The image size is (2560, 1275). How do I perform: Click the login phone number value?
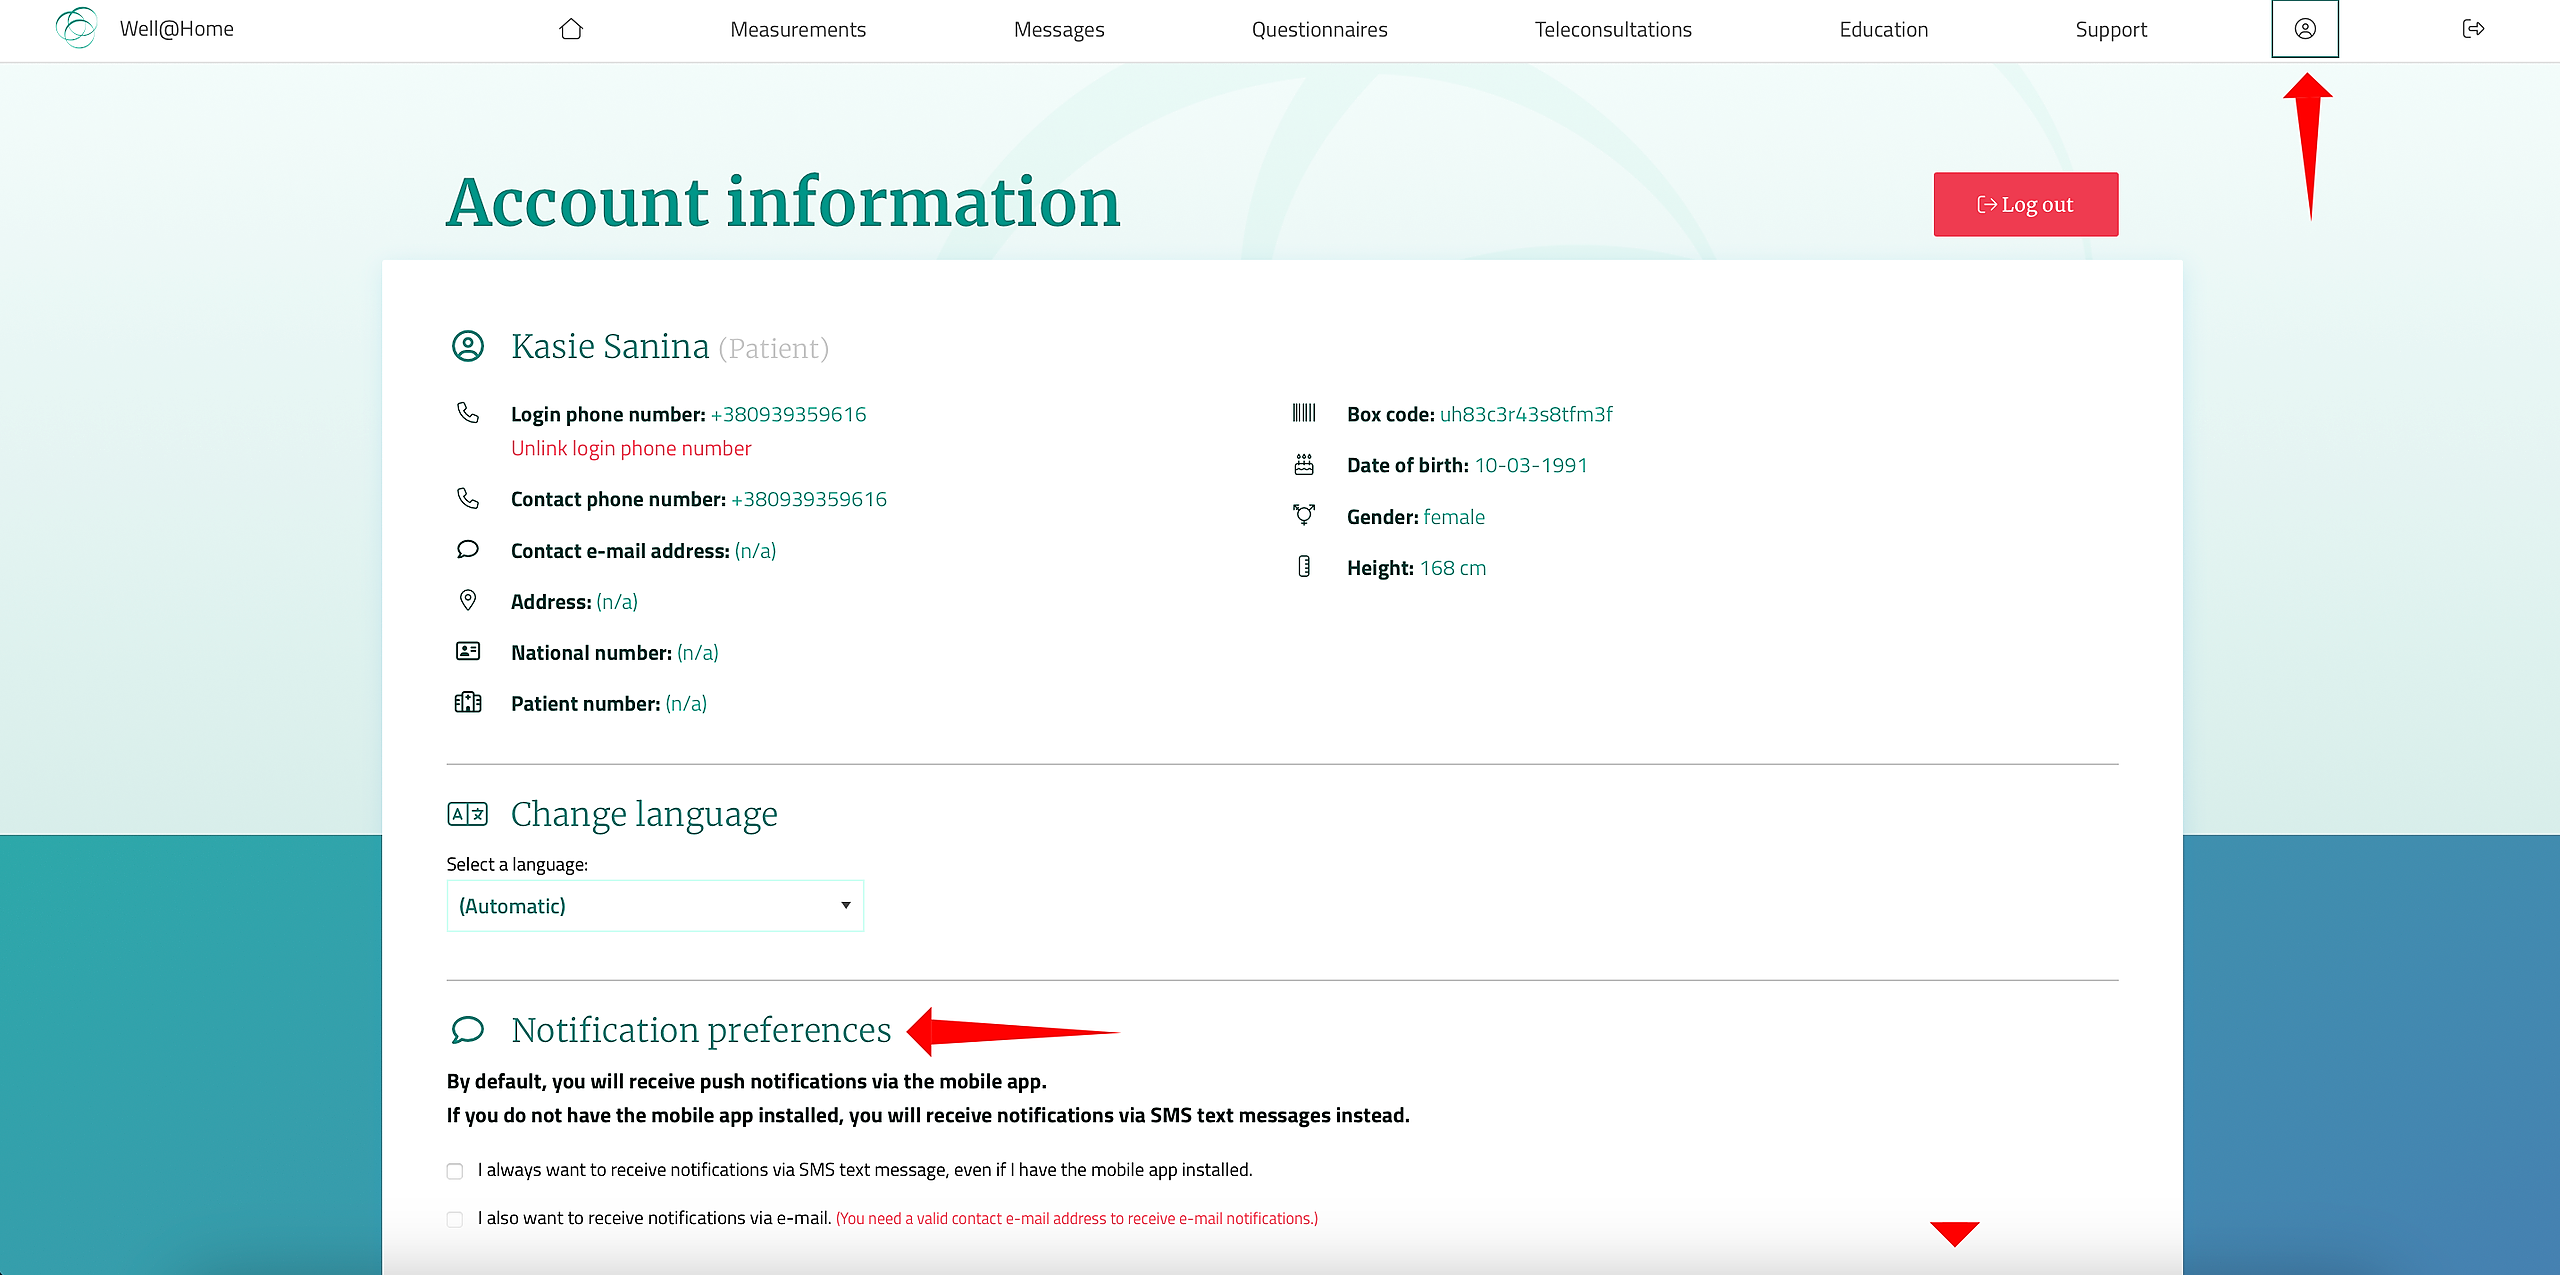(x=788, y=414)
